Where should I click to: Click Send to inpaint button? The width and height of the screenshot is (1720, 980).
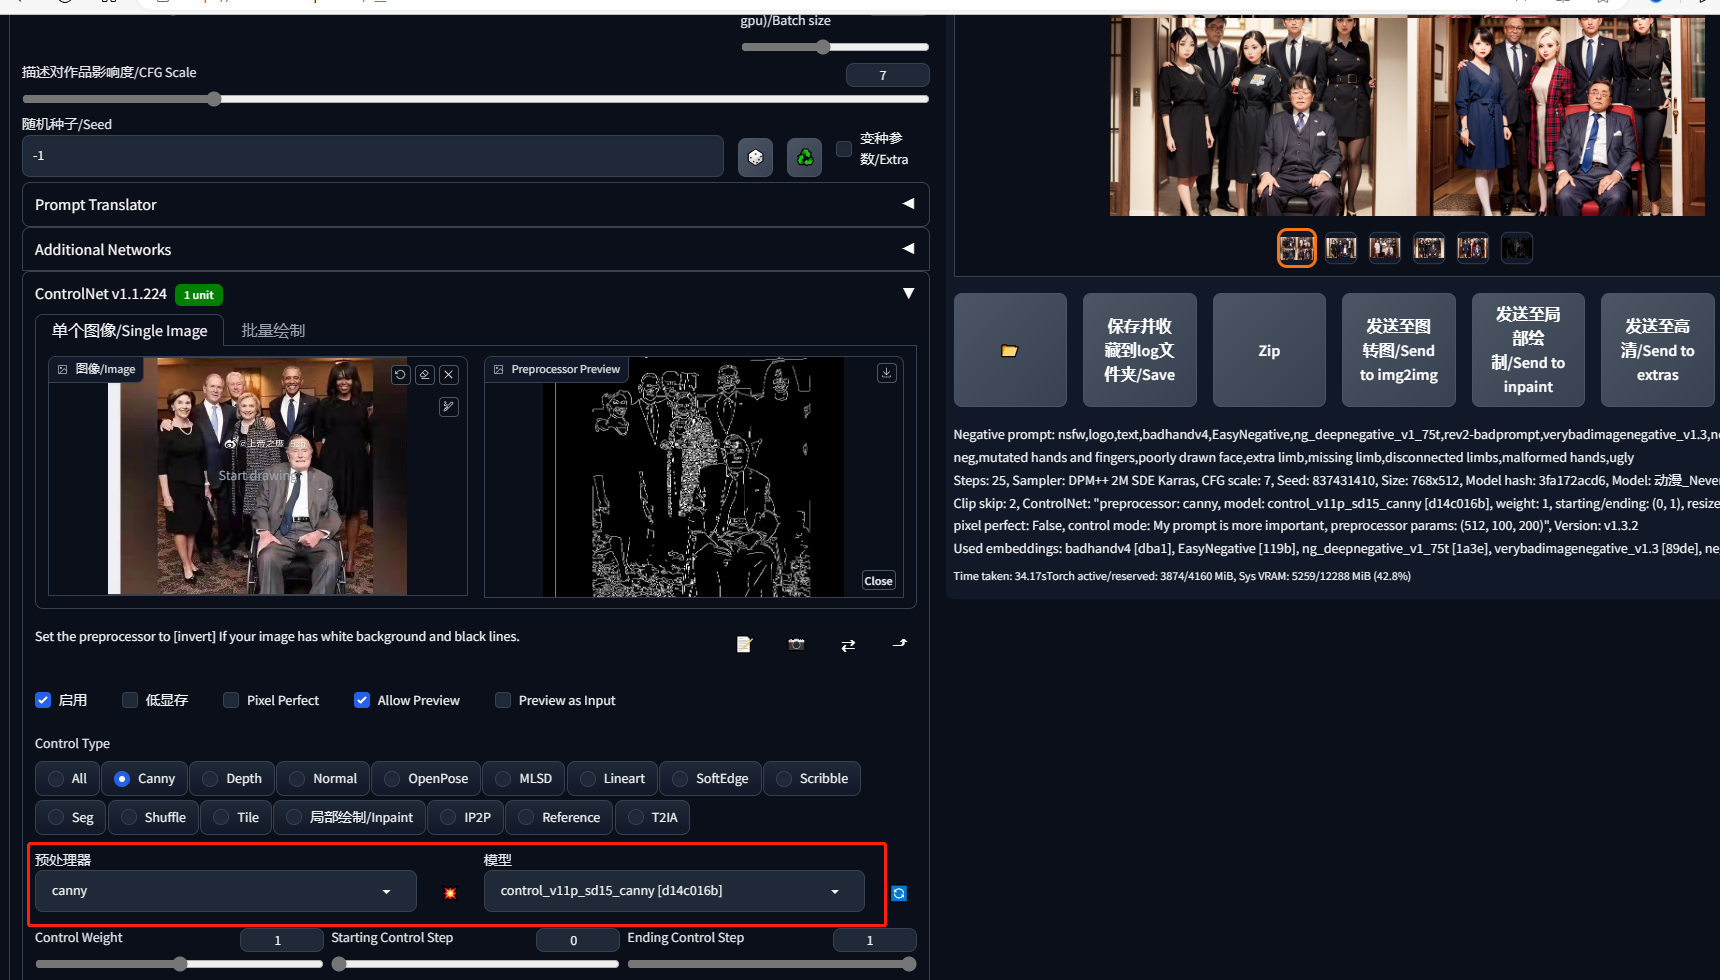1528,350
